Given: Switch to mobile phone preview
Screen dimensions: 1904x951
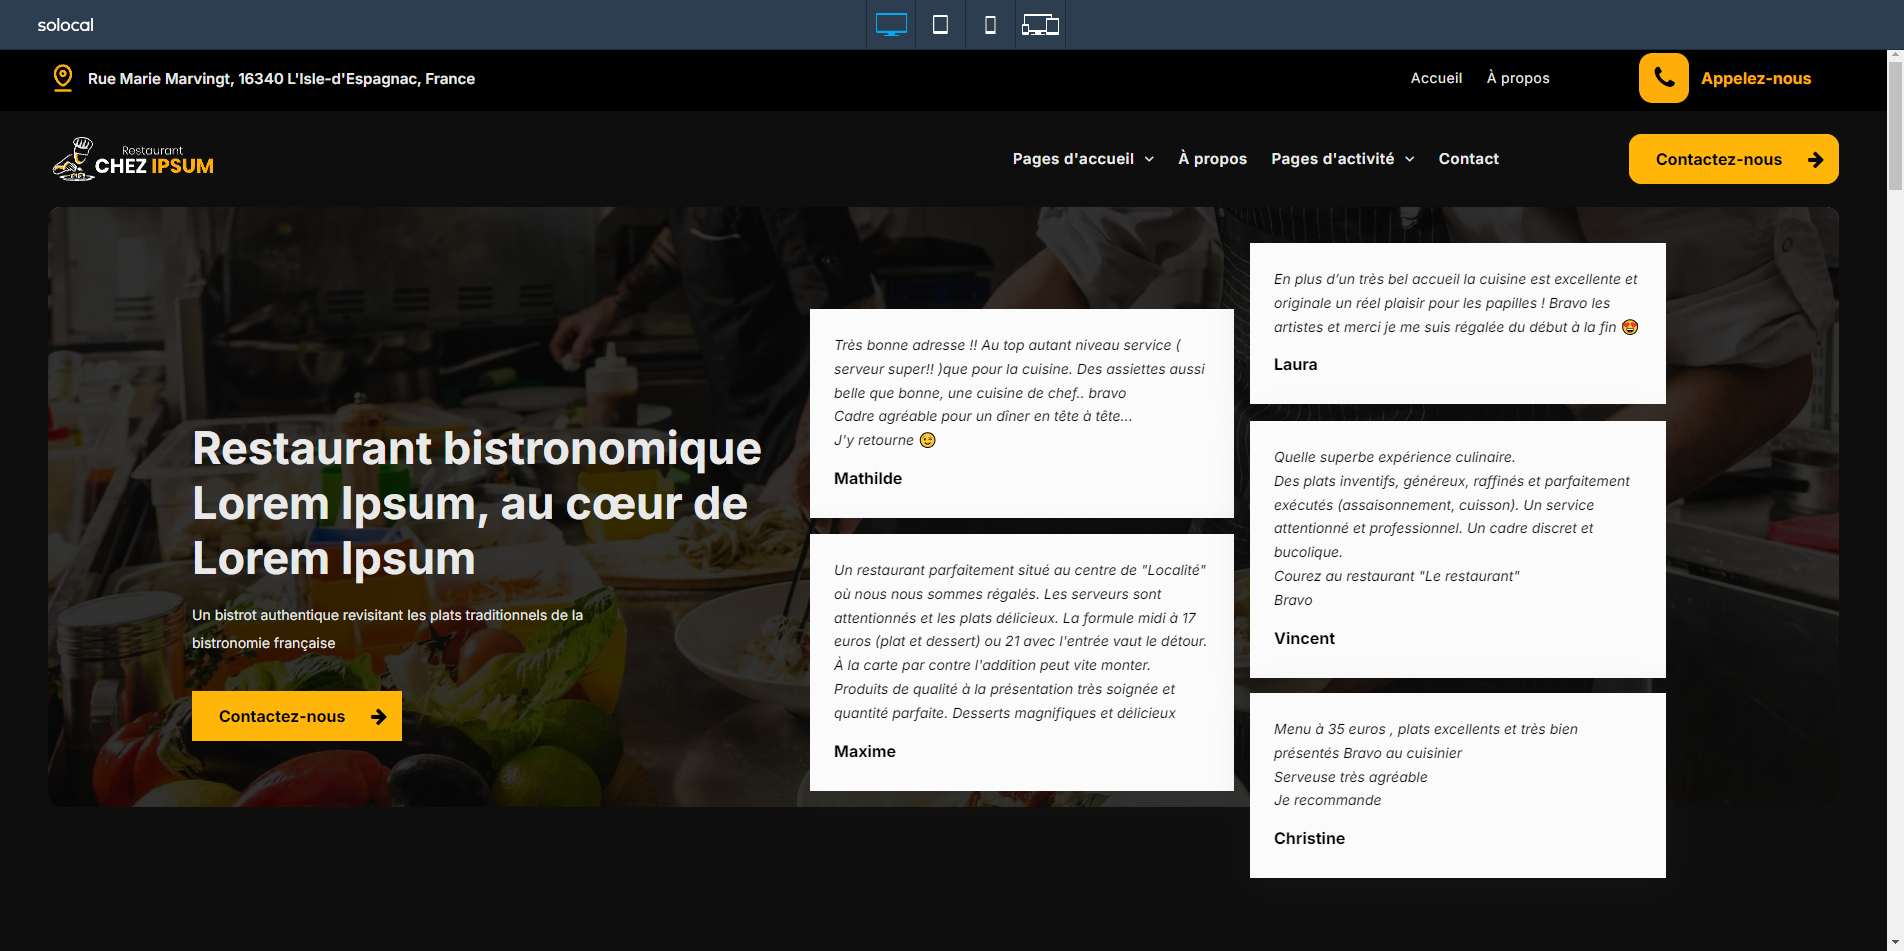Looking at the screenshot, I should (x=990, y=25).
